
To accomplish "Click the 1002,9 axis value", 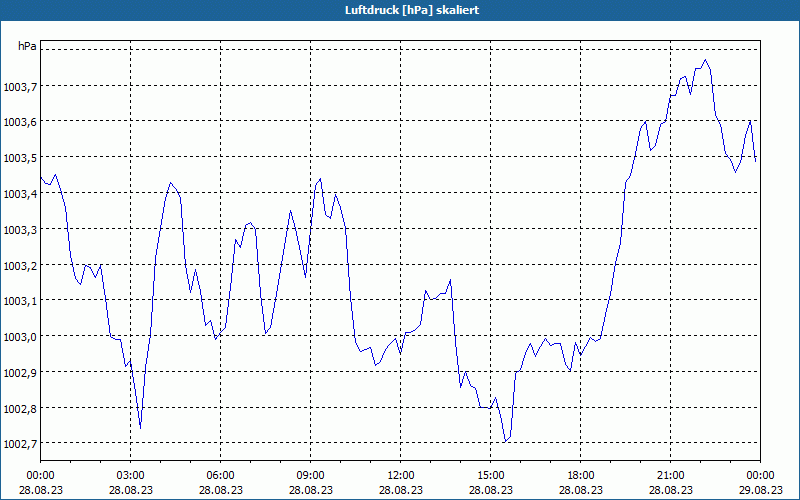I will pos(20,372).
